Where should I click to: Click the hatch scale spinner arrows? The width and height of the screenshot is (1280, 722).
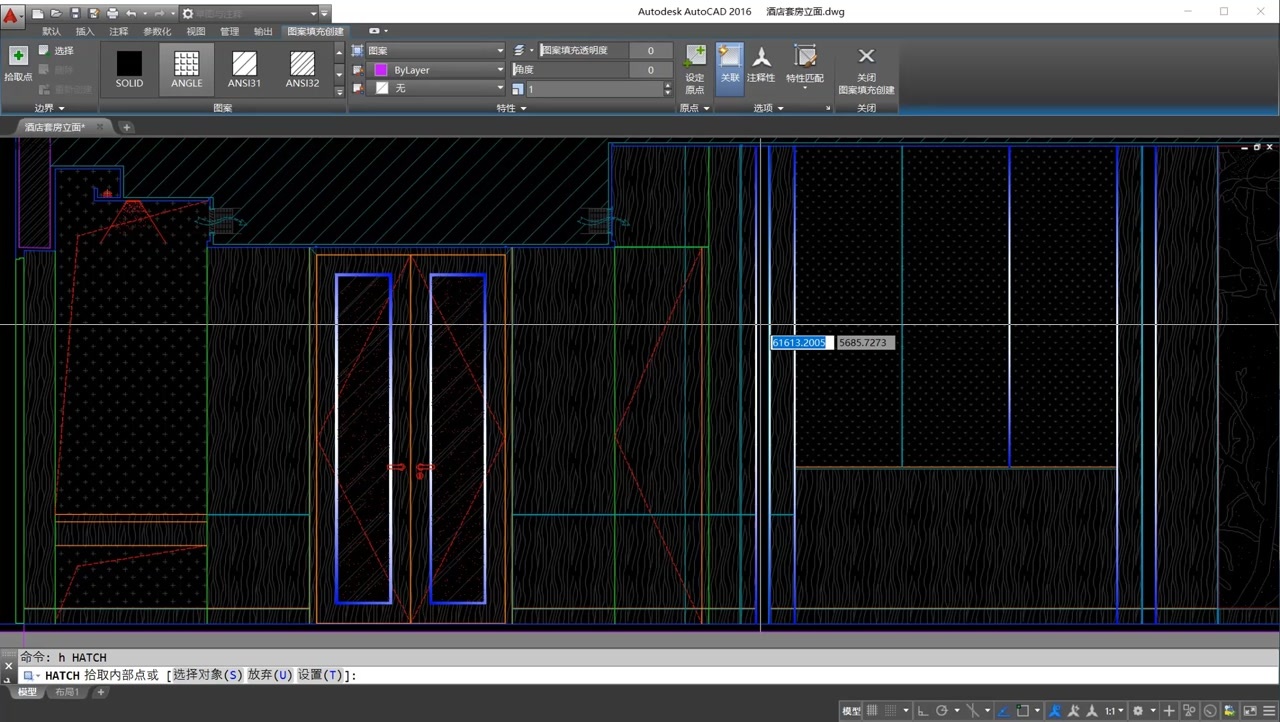point(668,89)
